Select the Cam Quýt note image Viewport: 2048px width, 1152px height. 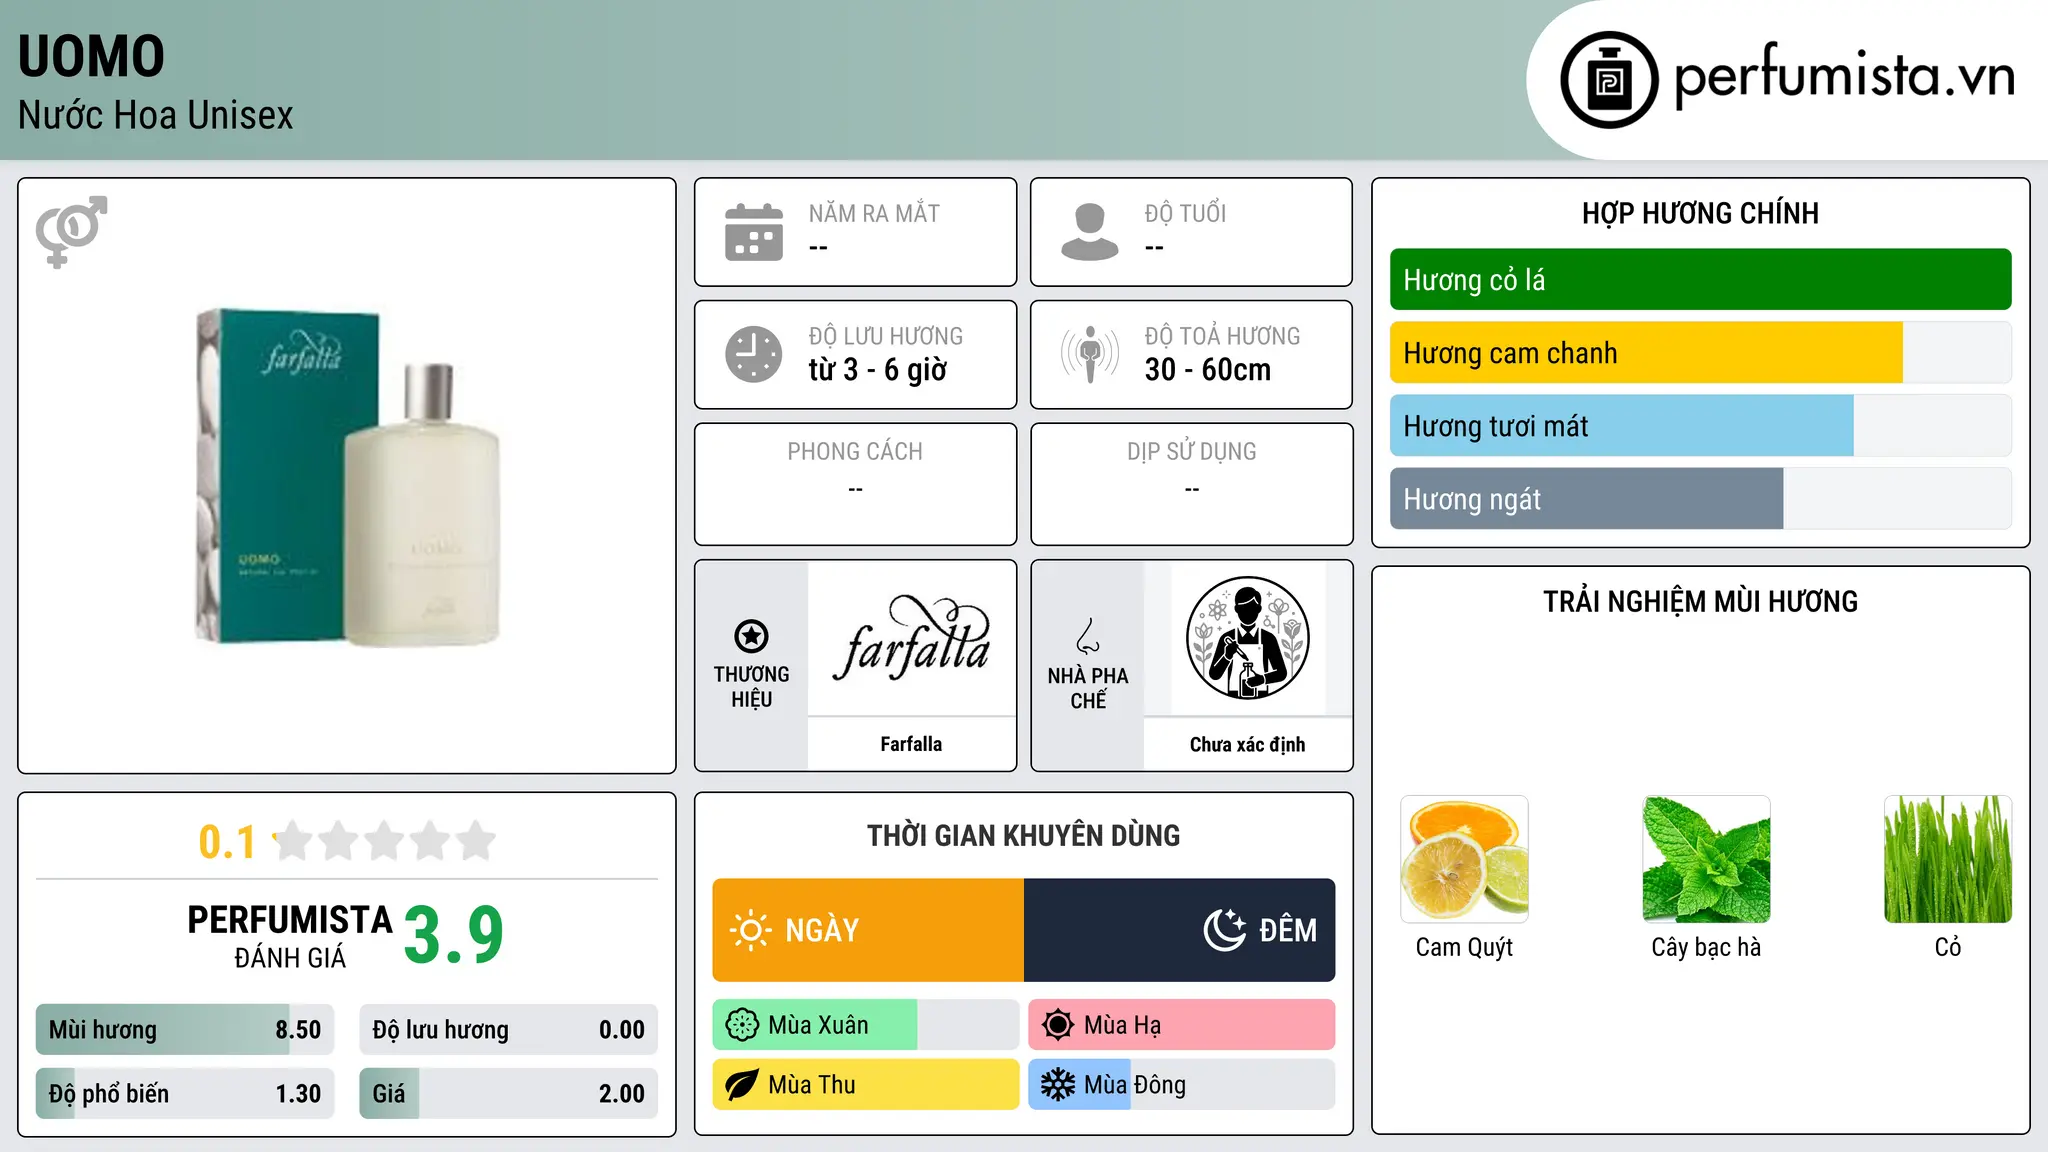click(x=1464, y=859)
